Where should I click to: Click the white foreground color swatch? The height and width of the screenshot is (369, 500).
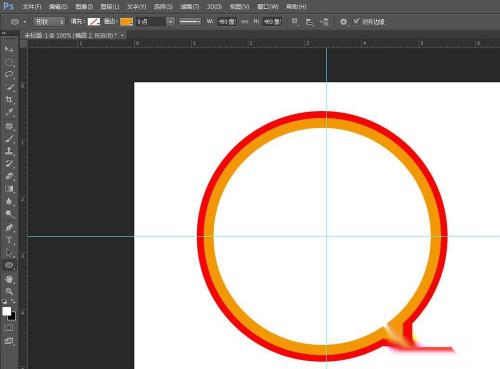(7, 311)
